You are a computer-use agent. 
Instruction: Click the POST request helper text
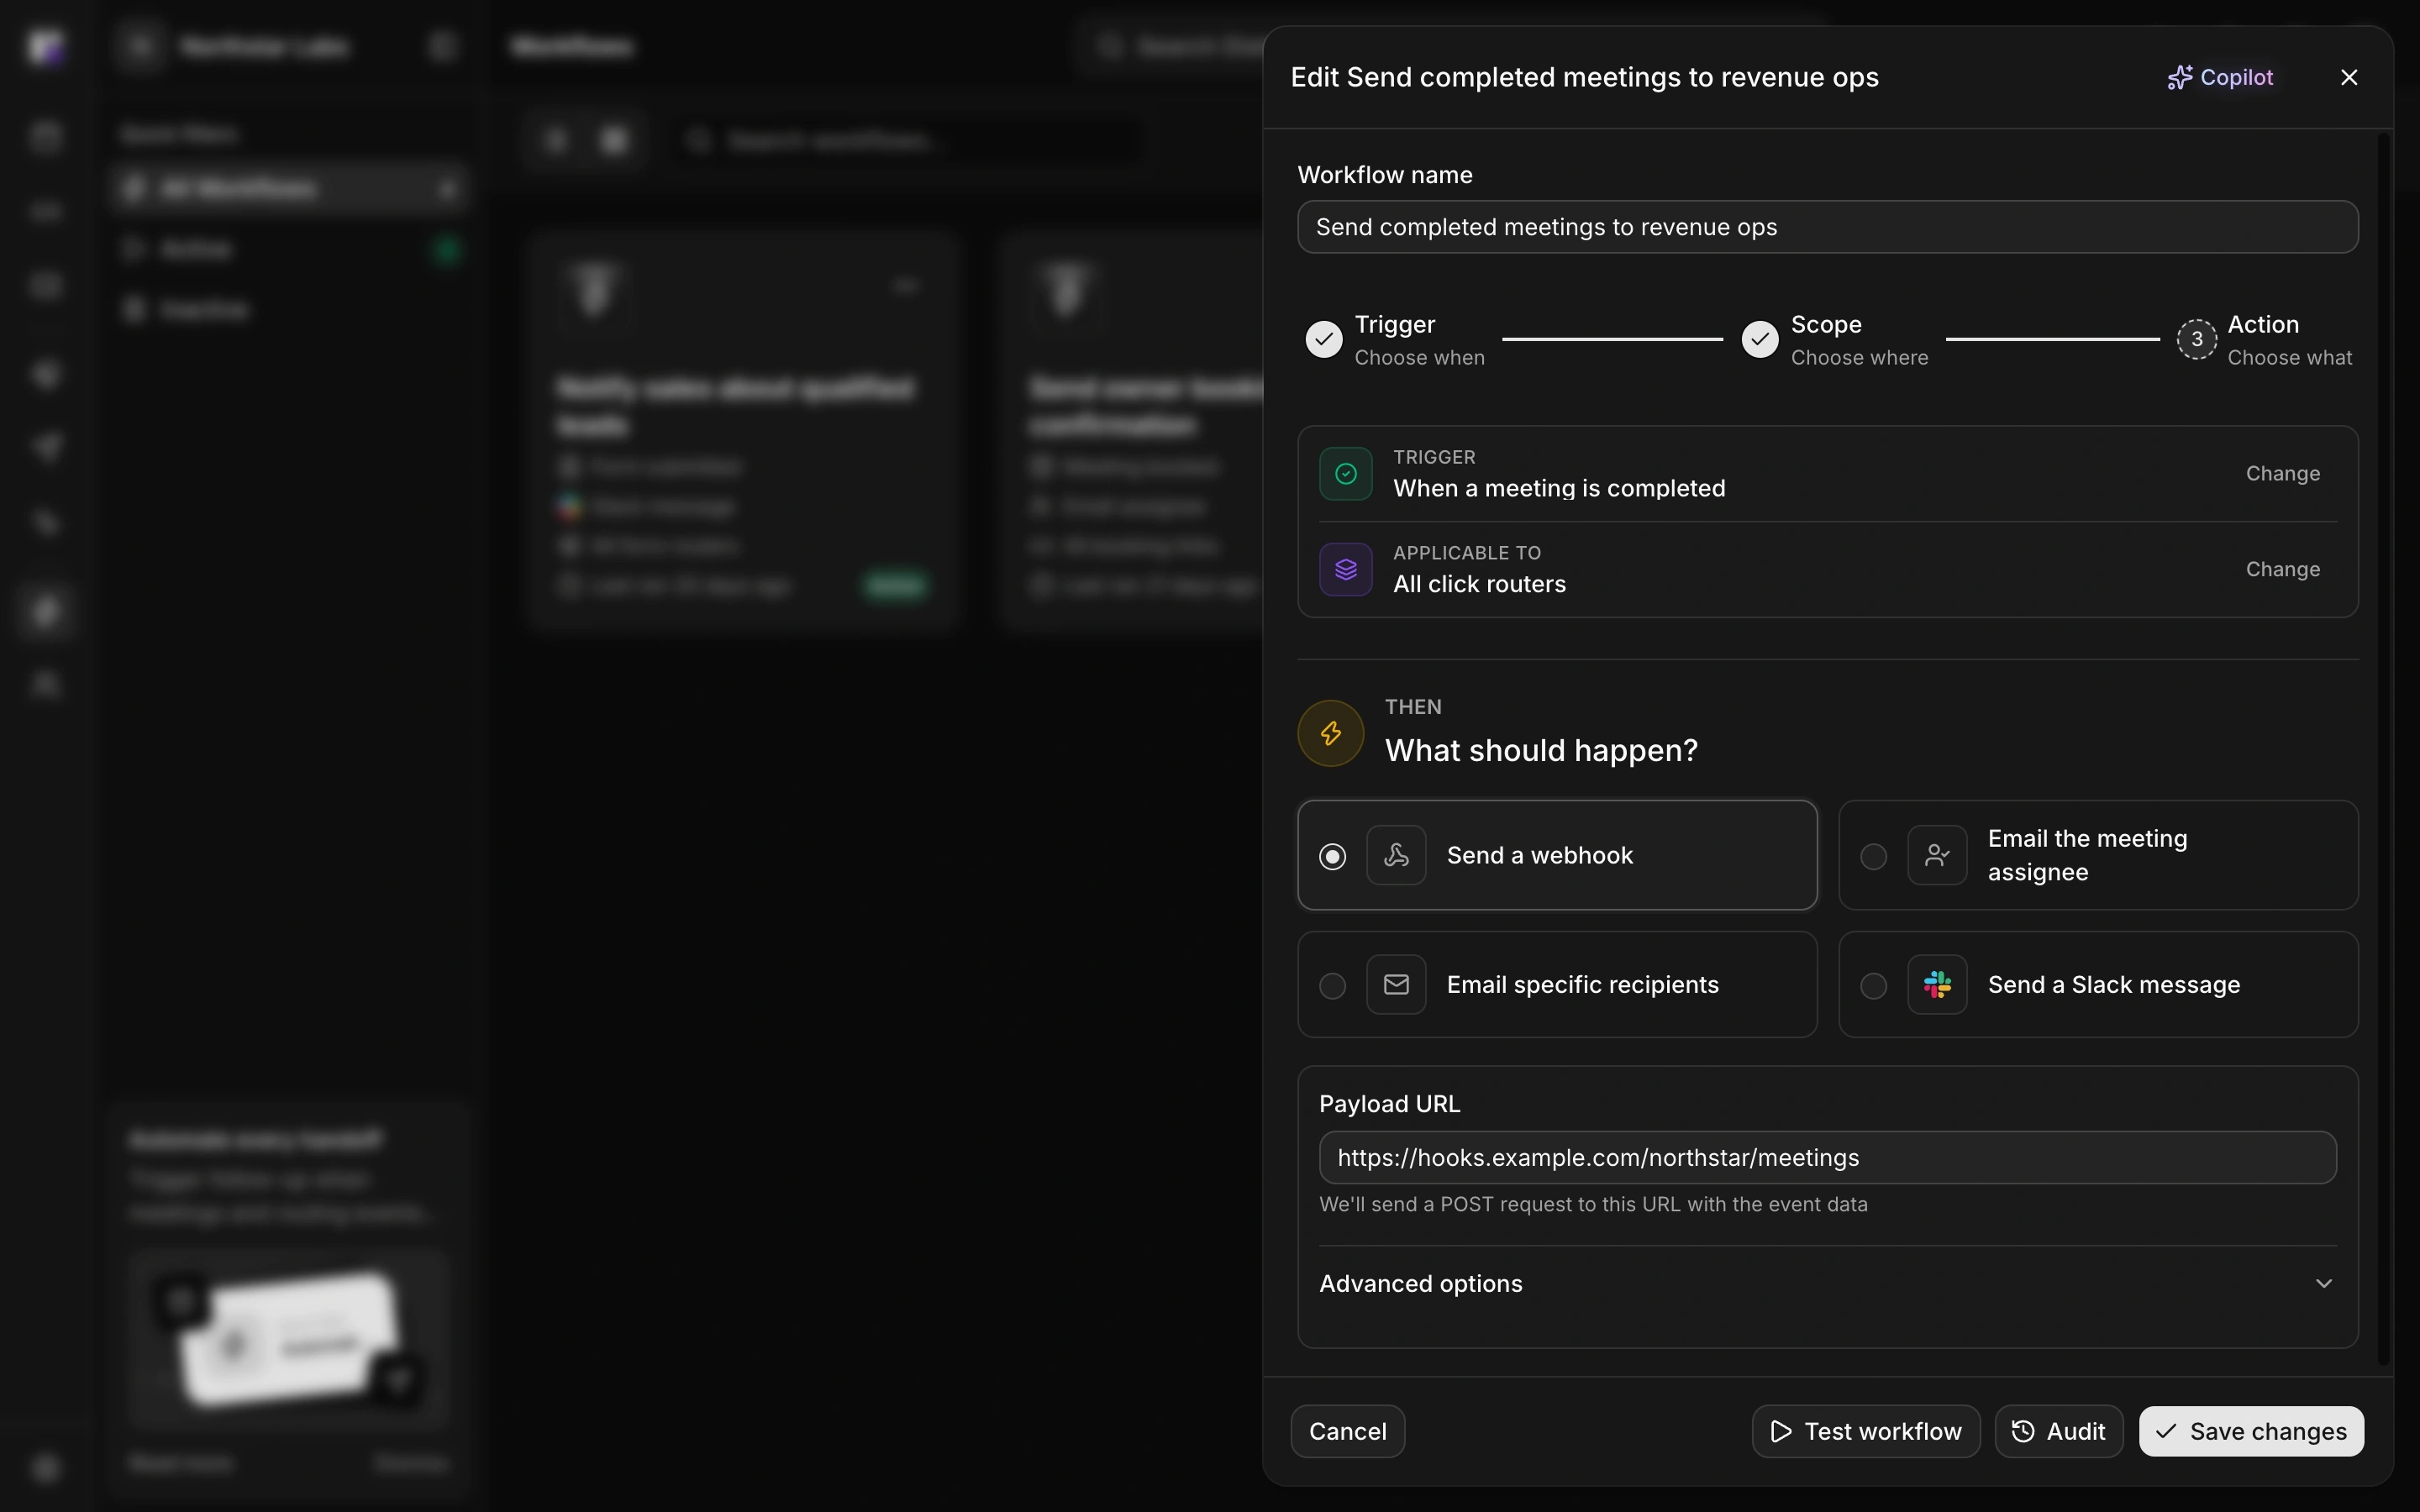tap(1593, 1205)
